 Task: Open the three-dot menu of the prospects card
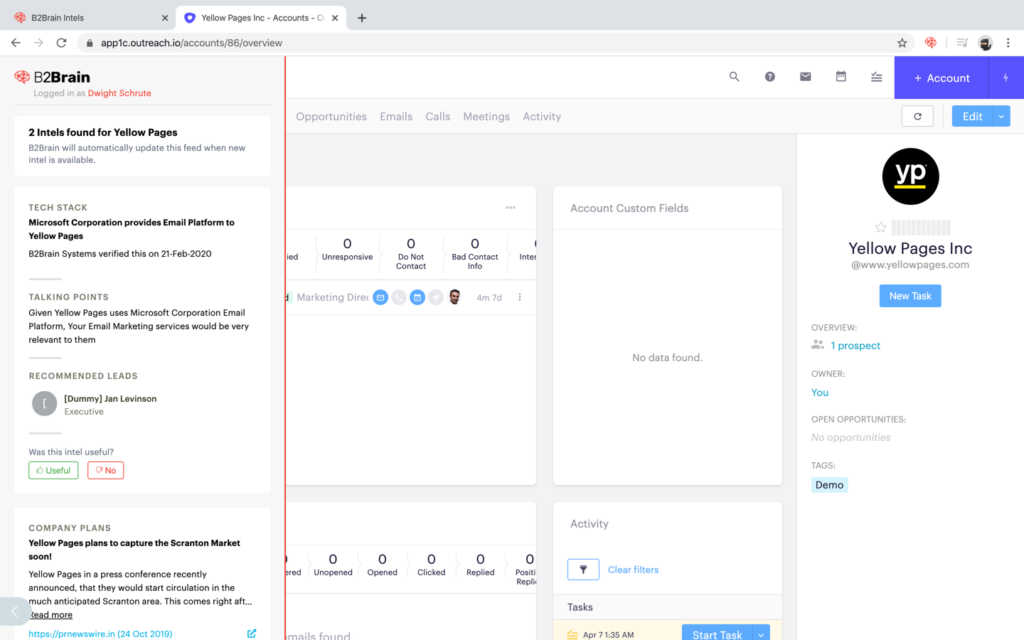[x=510, y=208]
